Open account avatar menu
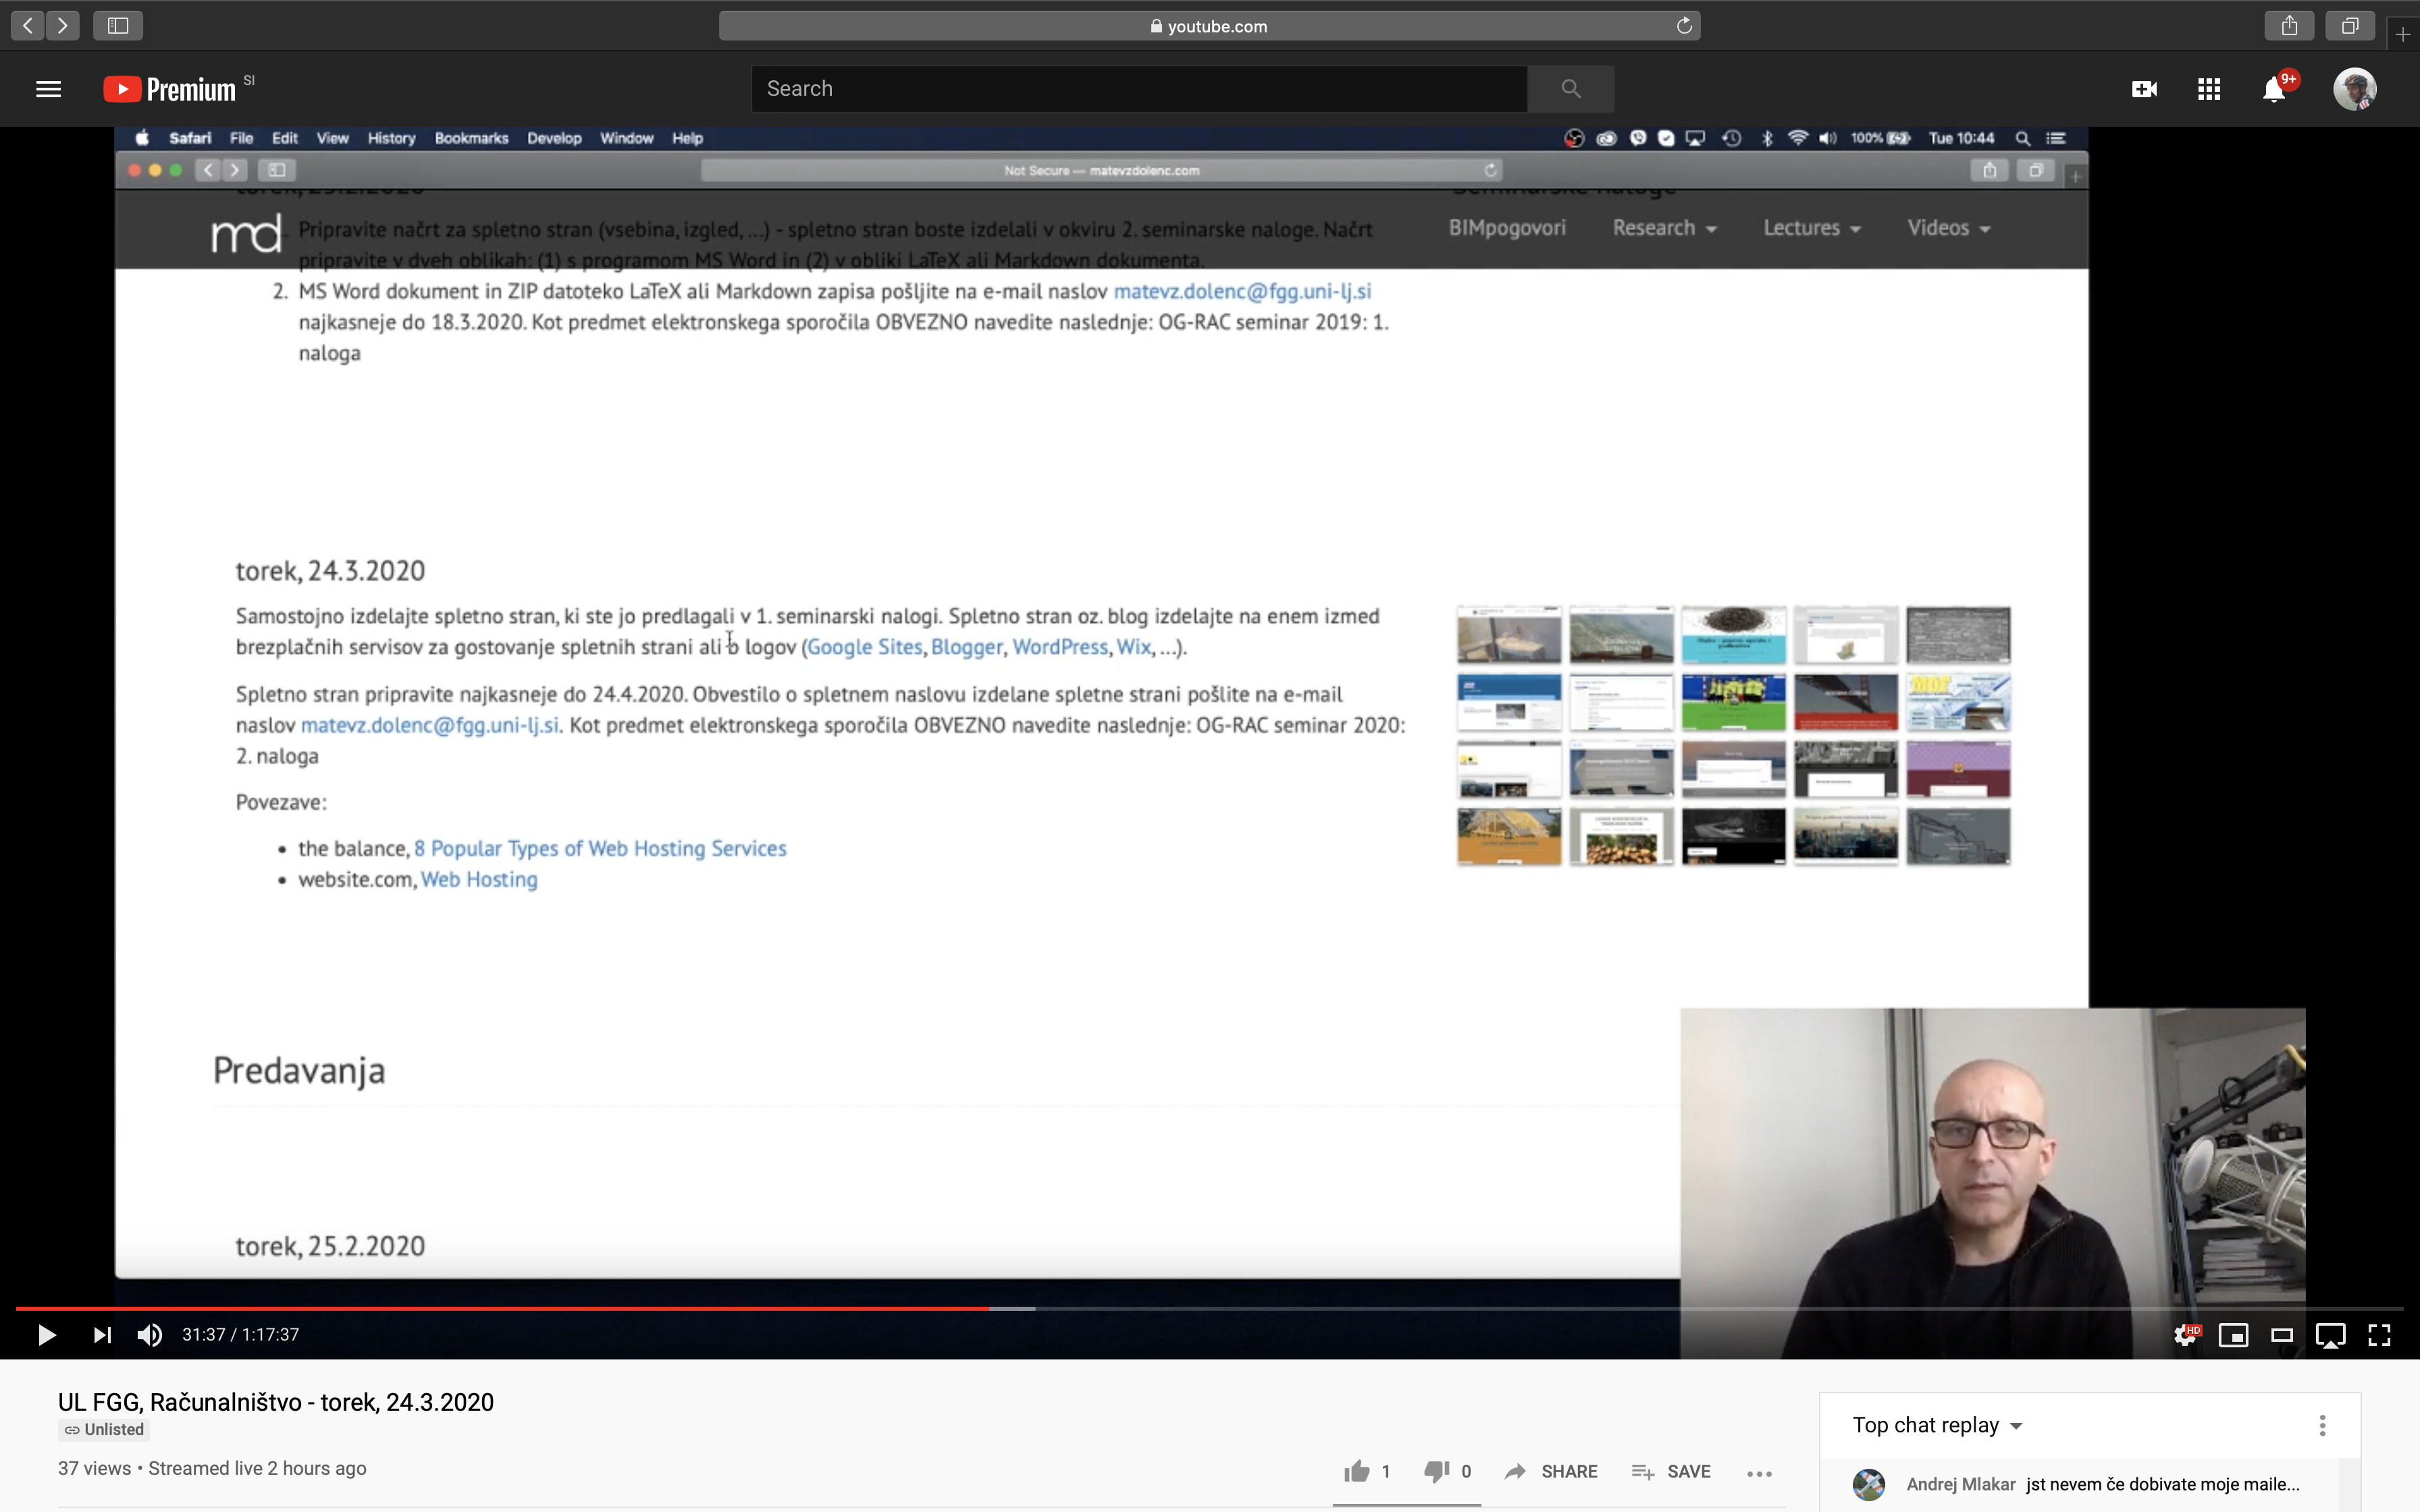Viewport: 2420px width, 1512px height. click(x=2354, y=89)
